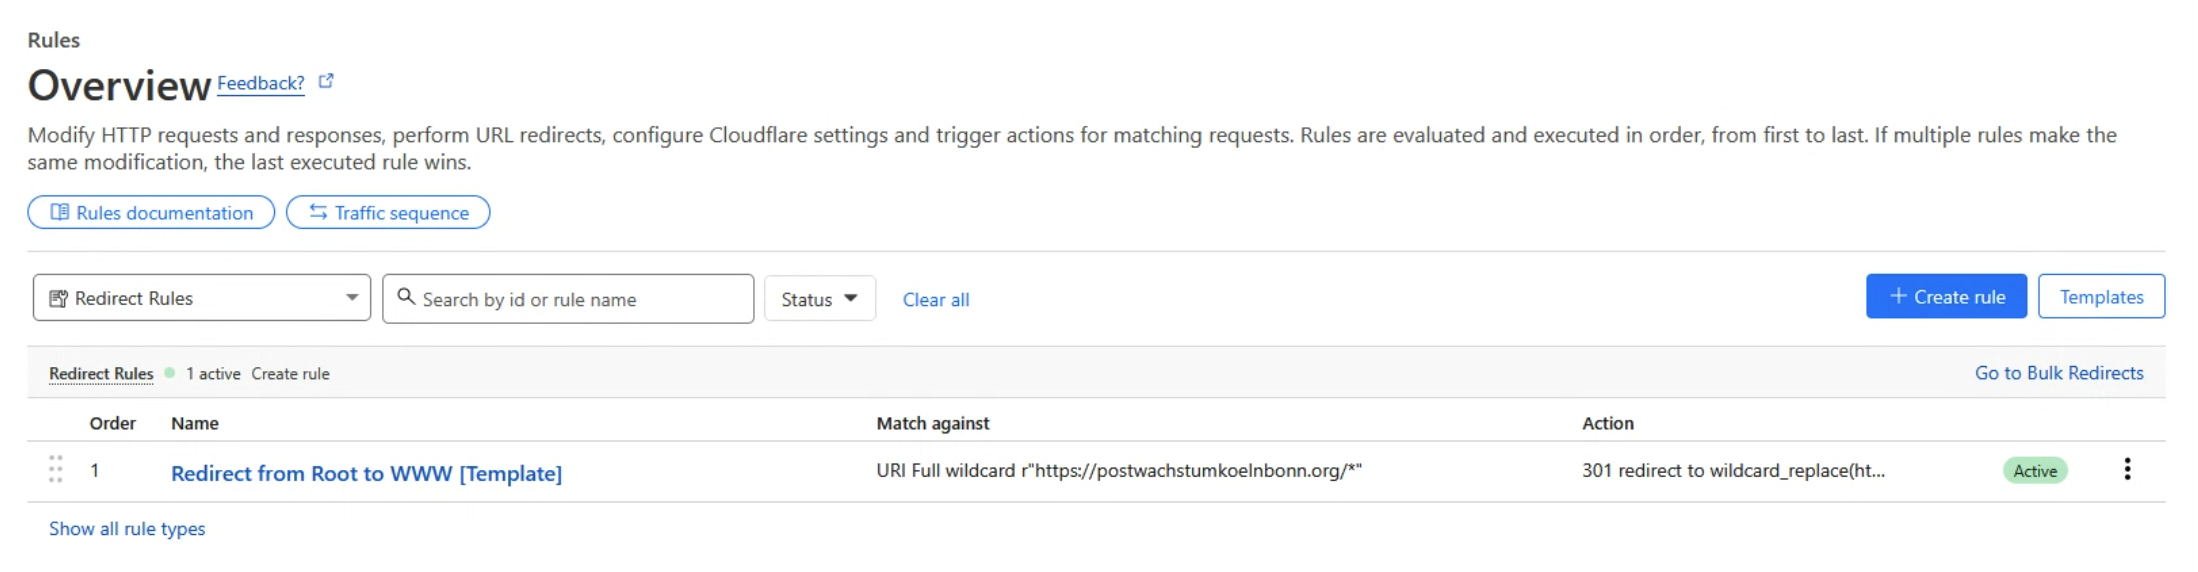Click the book icon on Rules documentation
Viewport: 2198px width, 572px height.
coord(60,212)
